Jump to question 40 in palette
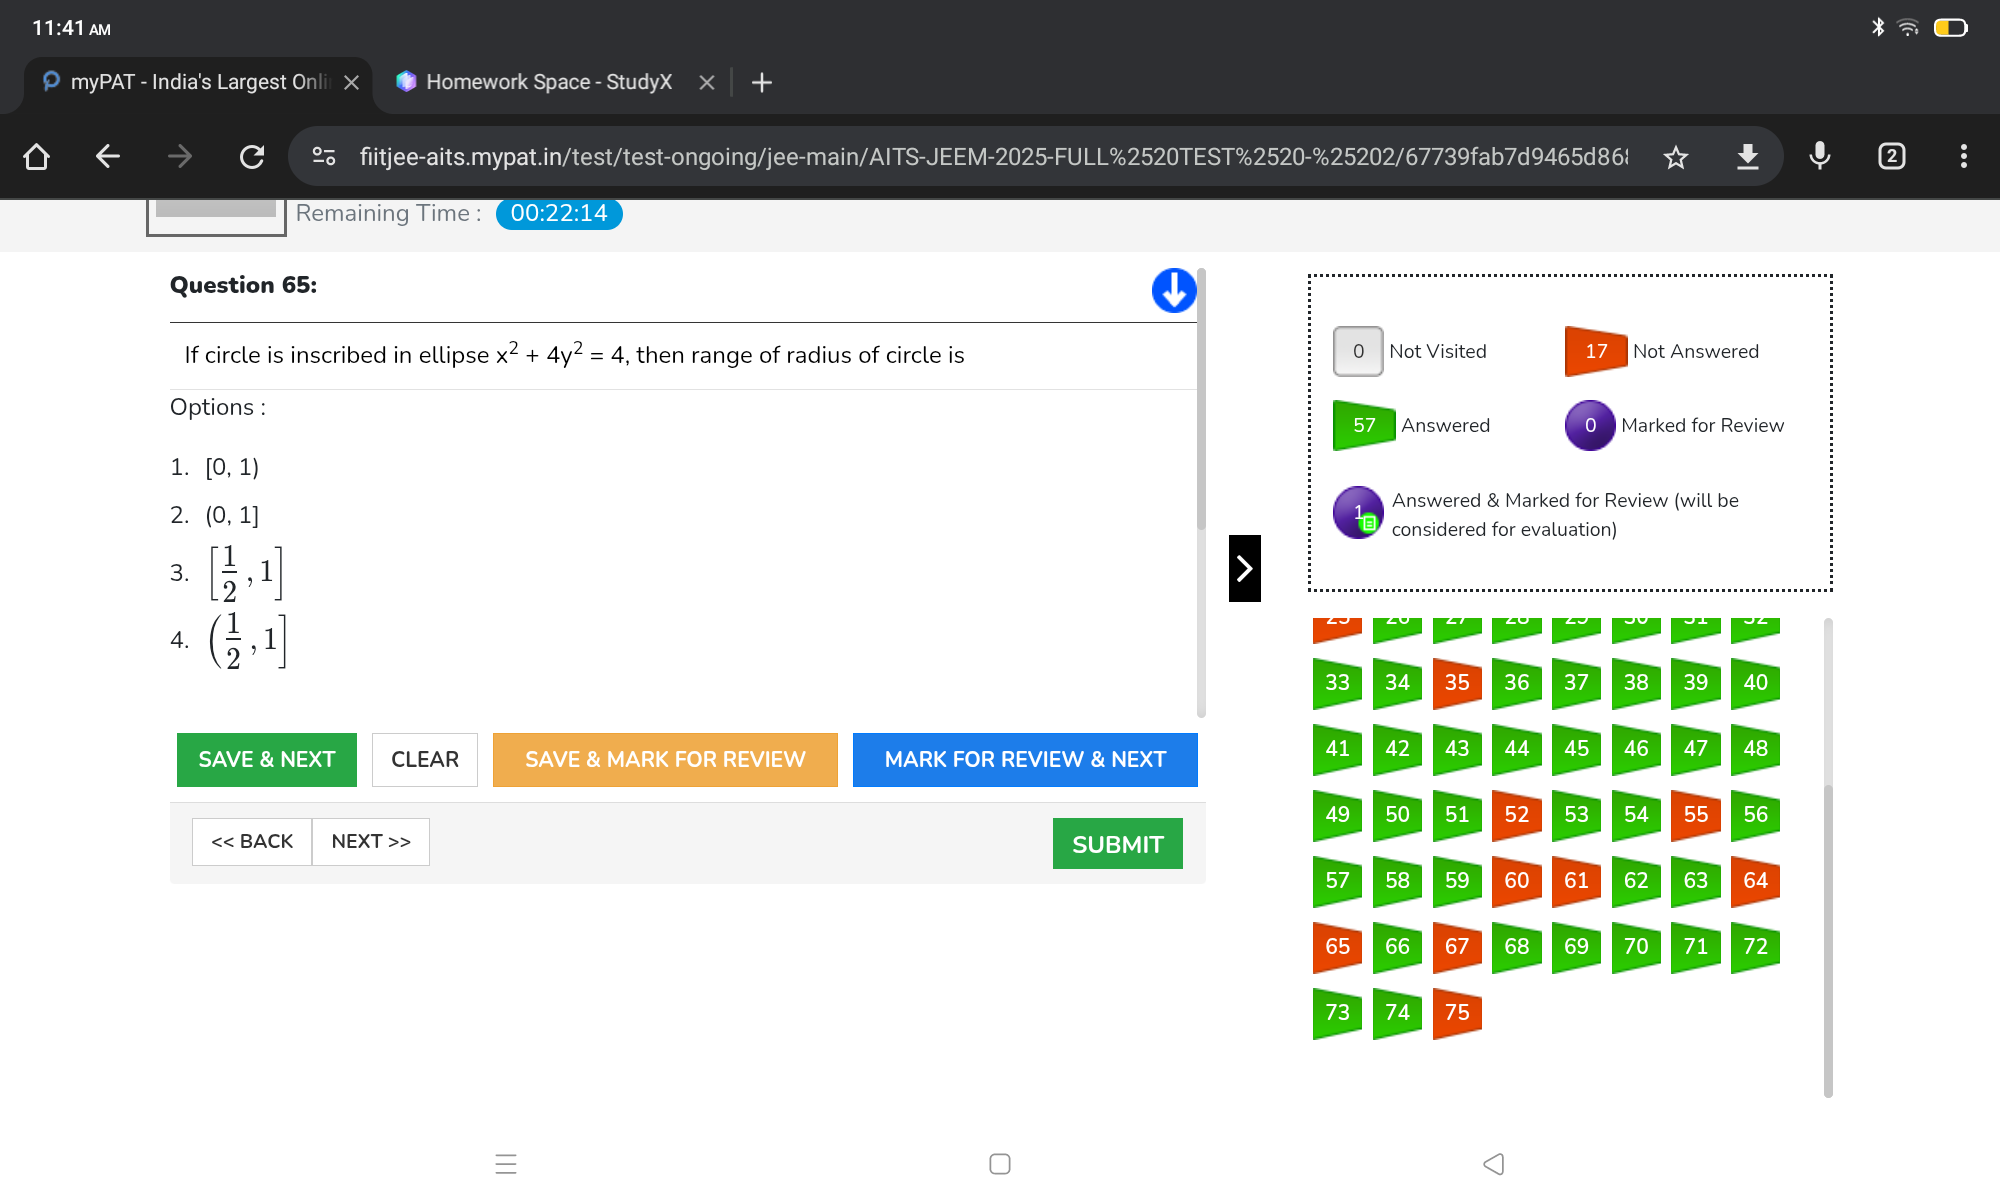This screenshot has width=2000, height=1200. [x=1756, y=683]
